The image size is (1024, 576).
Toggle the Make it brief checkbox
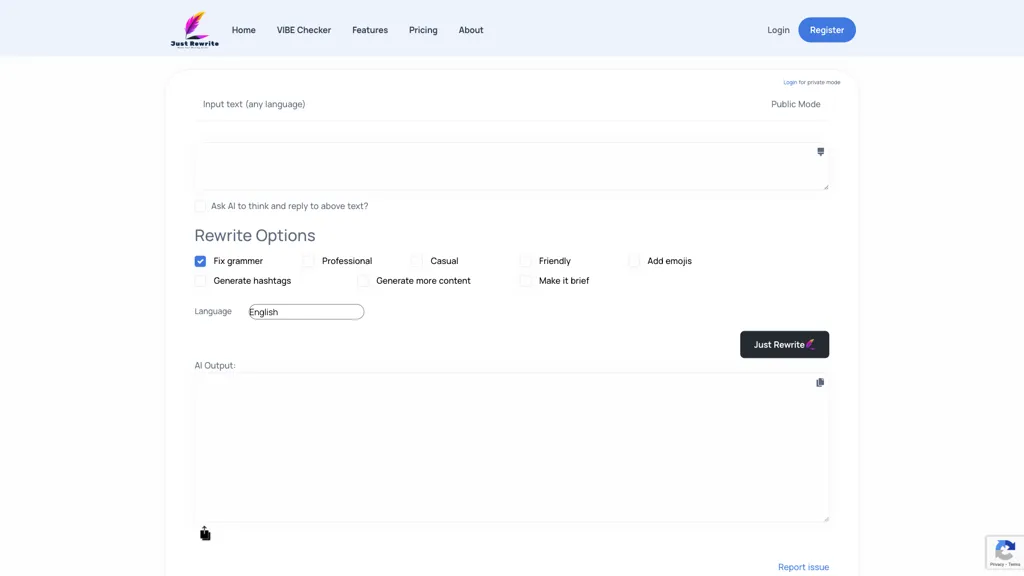pyautogui.click(x=525, y=281)
